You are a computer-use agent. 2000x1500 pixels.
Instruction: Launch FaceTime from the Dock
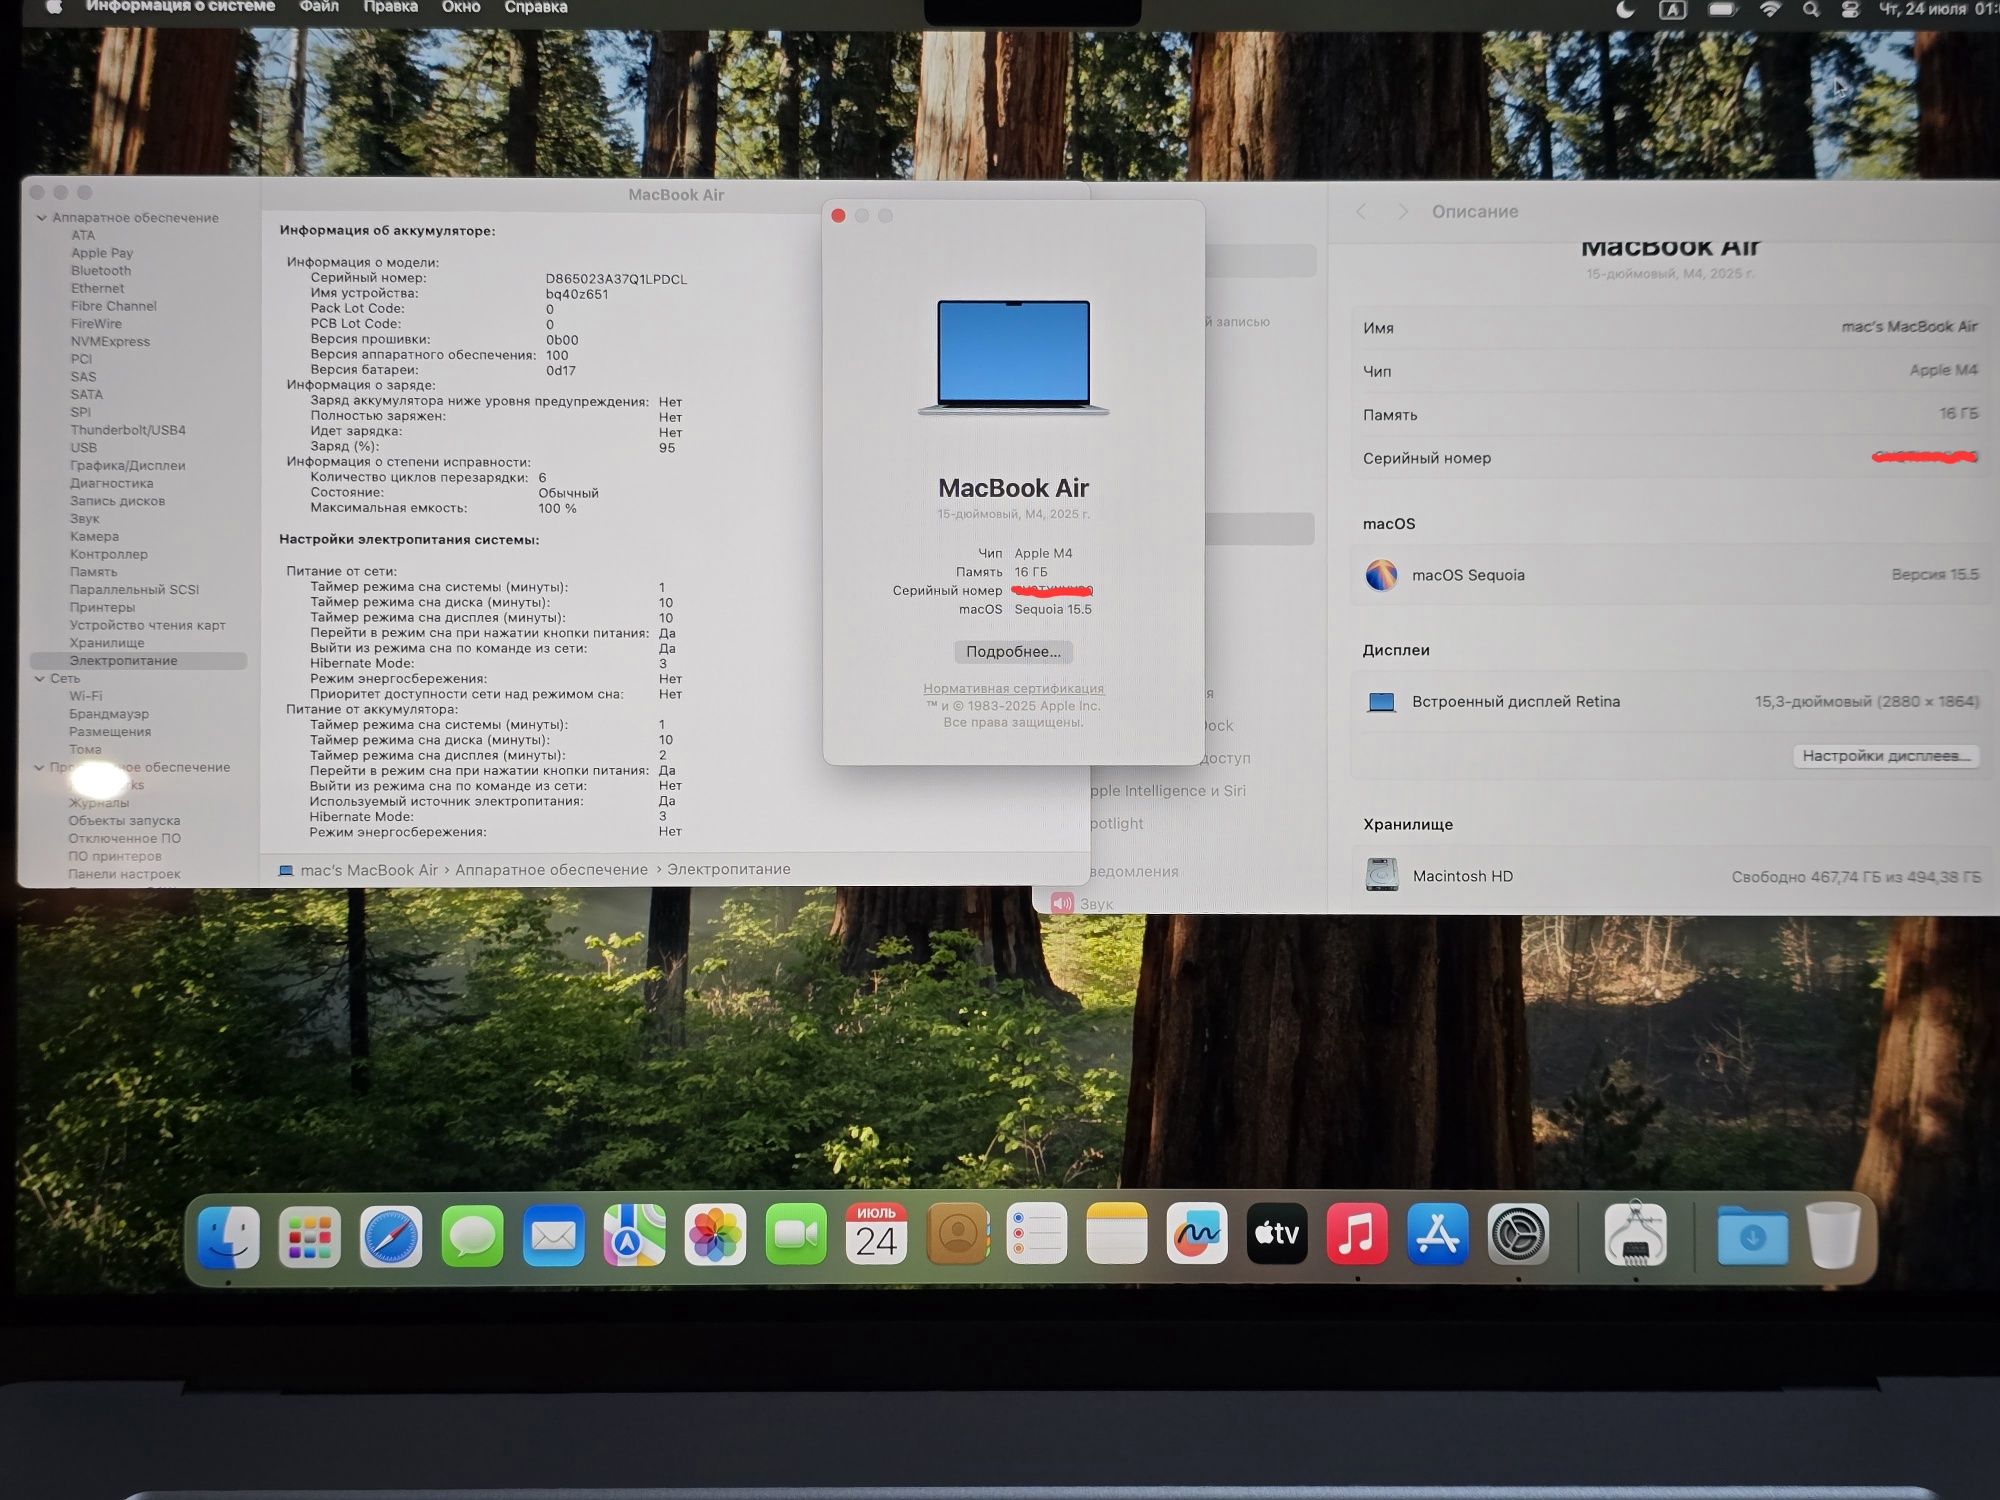point(796,1235)
